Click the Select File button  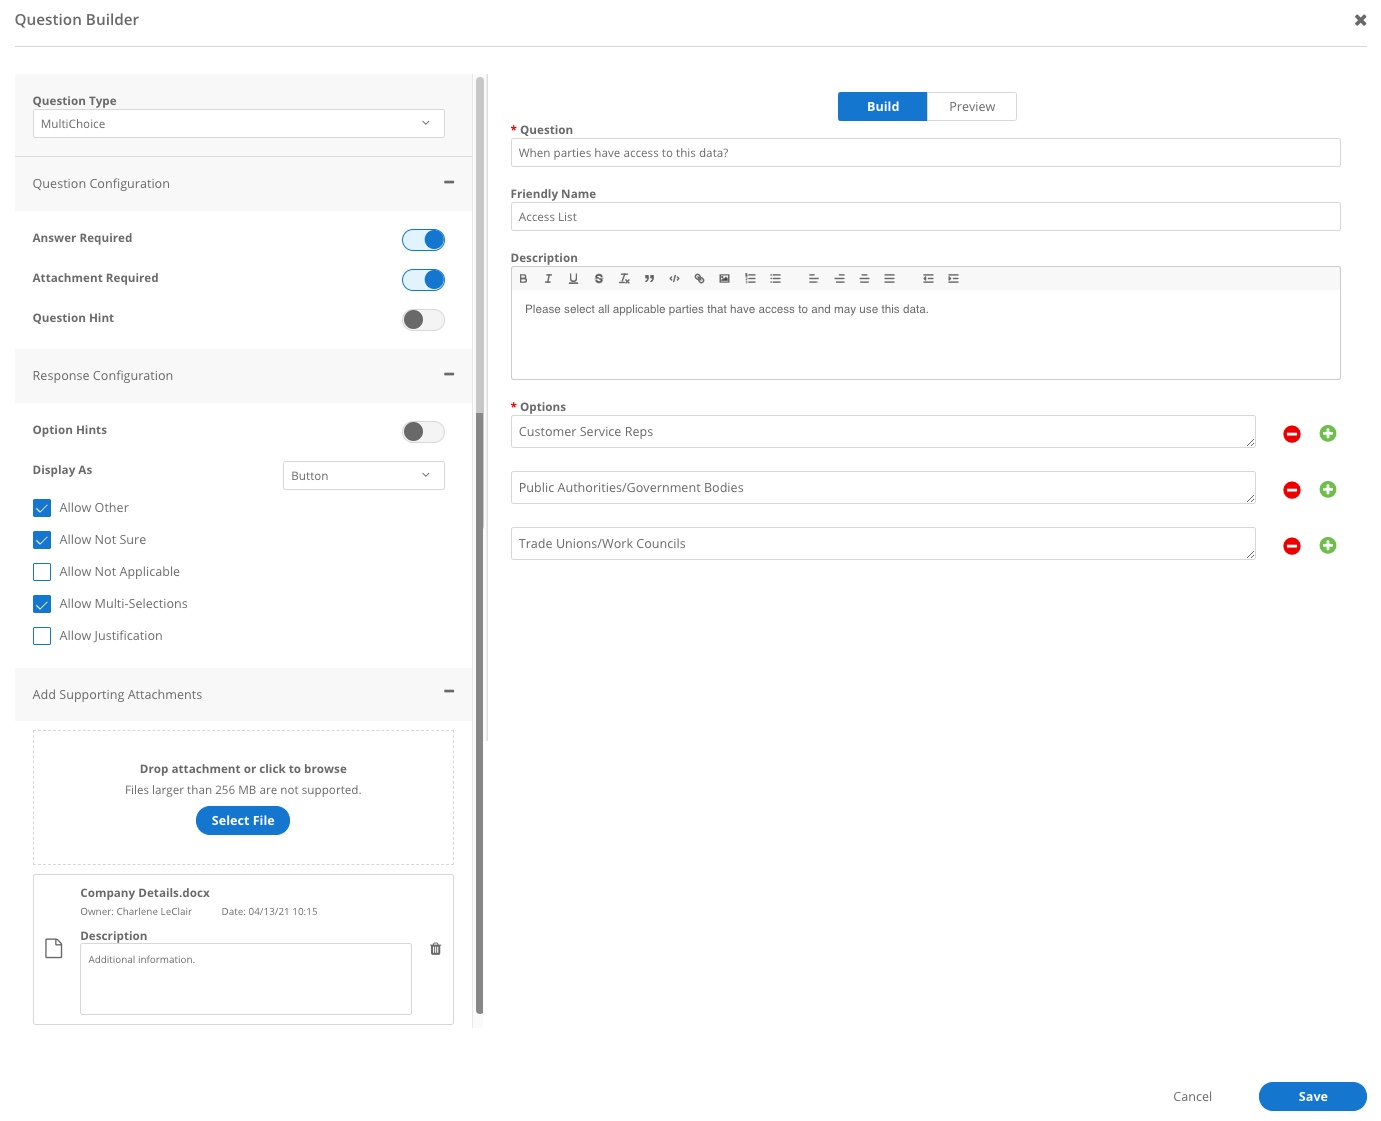[x=242, y=820]
